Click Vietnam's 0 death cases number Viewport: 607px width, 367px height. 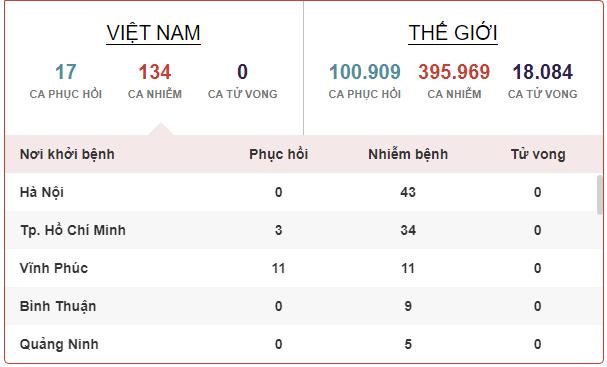point(242,72)
